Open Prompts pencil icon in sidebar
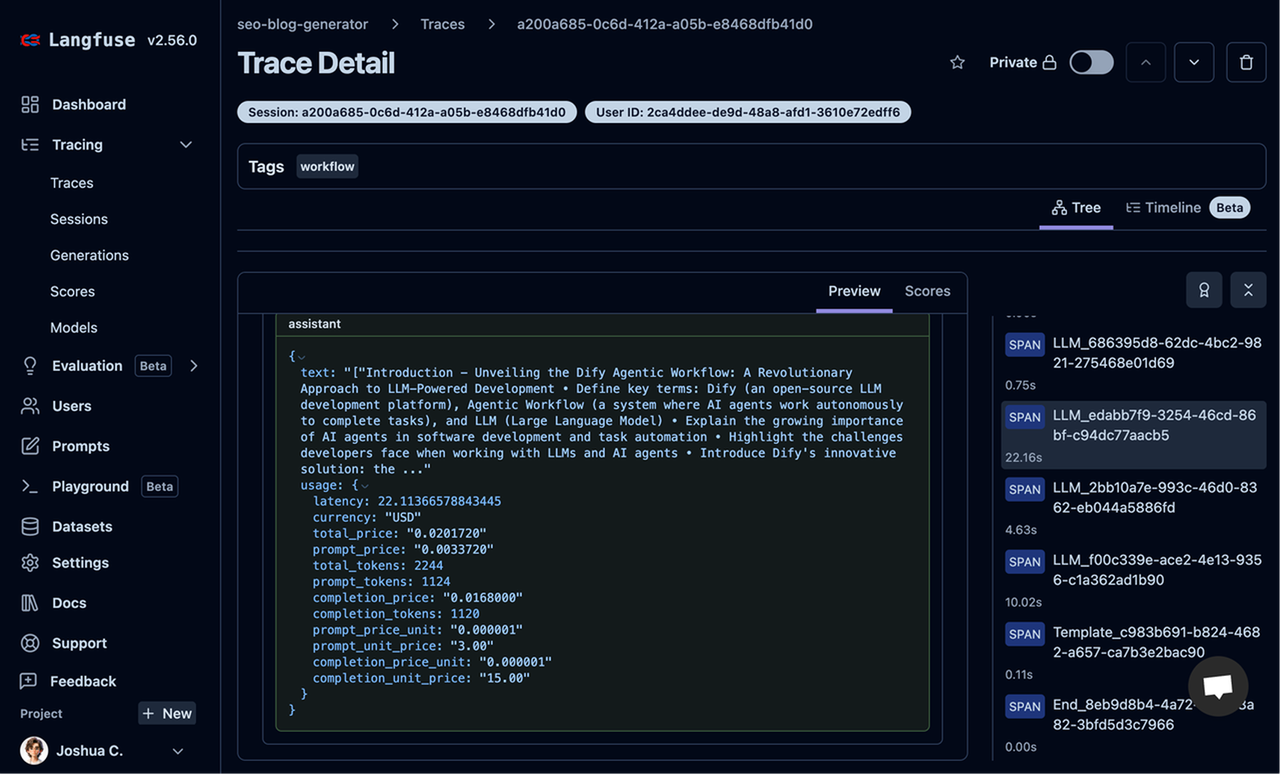 coord(30,446)
